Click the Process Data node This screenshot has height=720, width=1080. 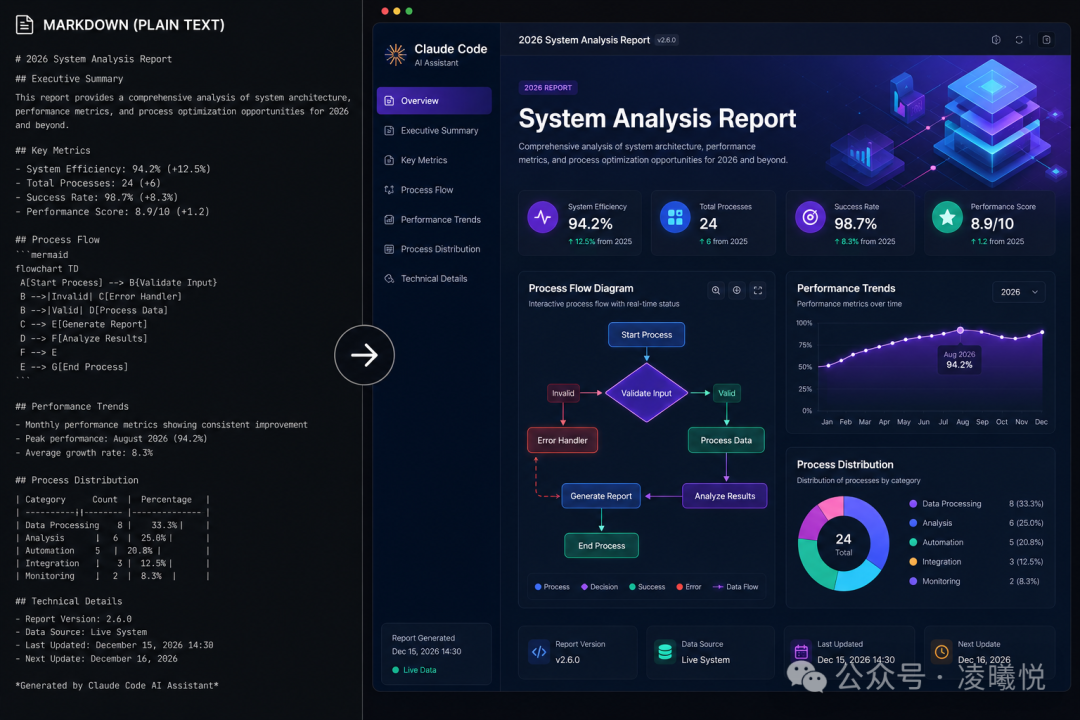(726, 440)
